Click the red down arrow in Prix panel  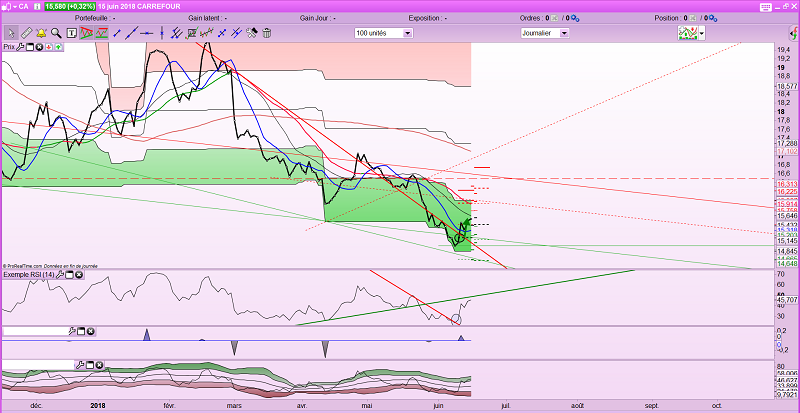(48, 46)
